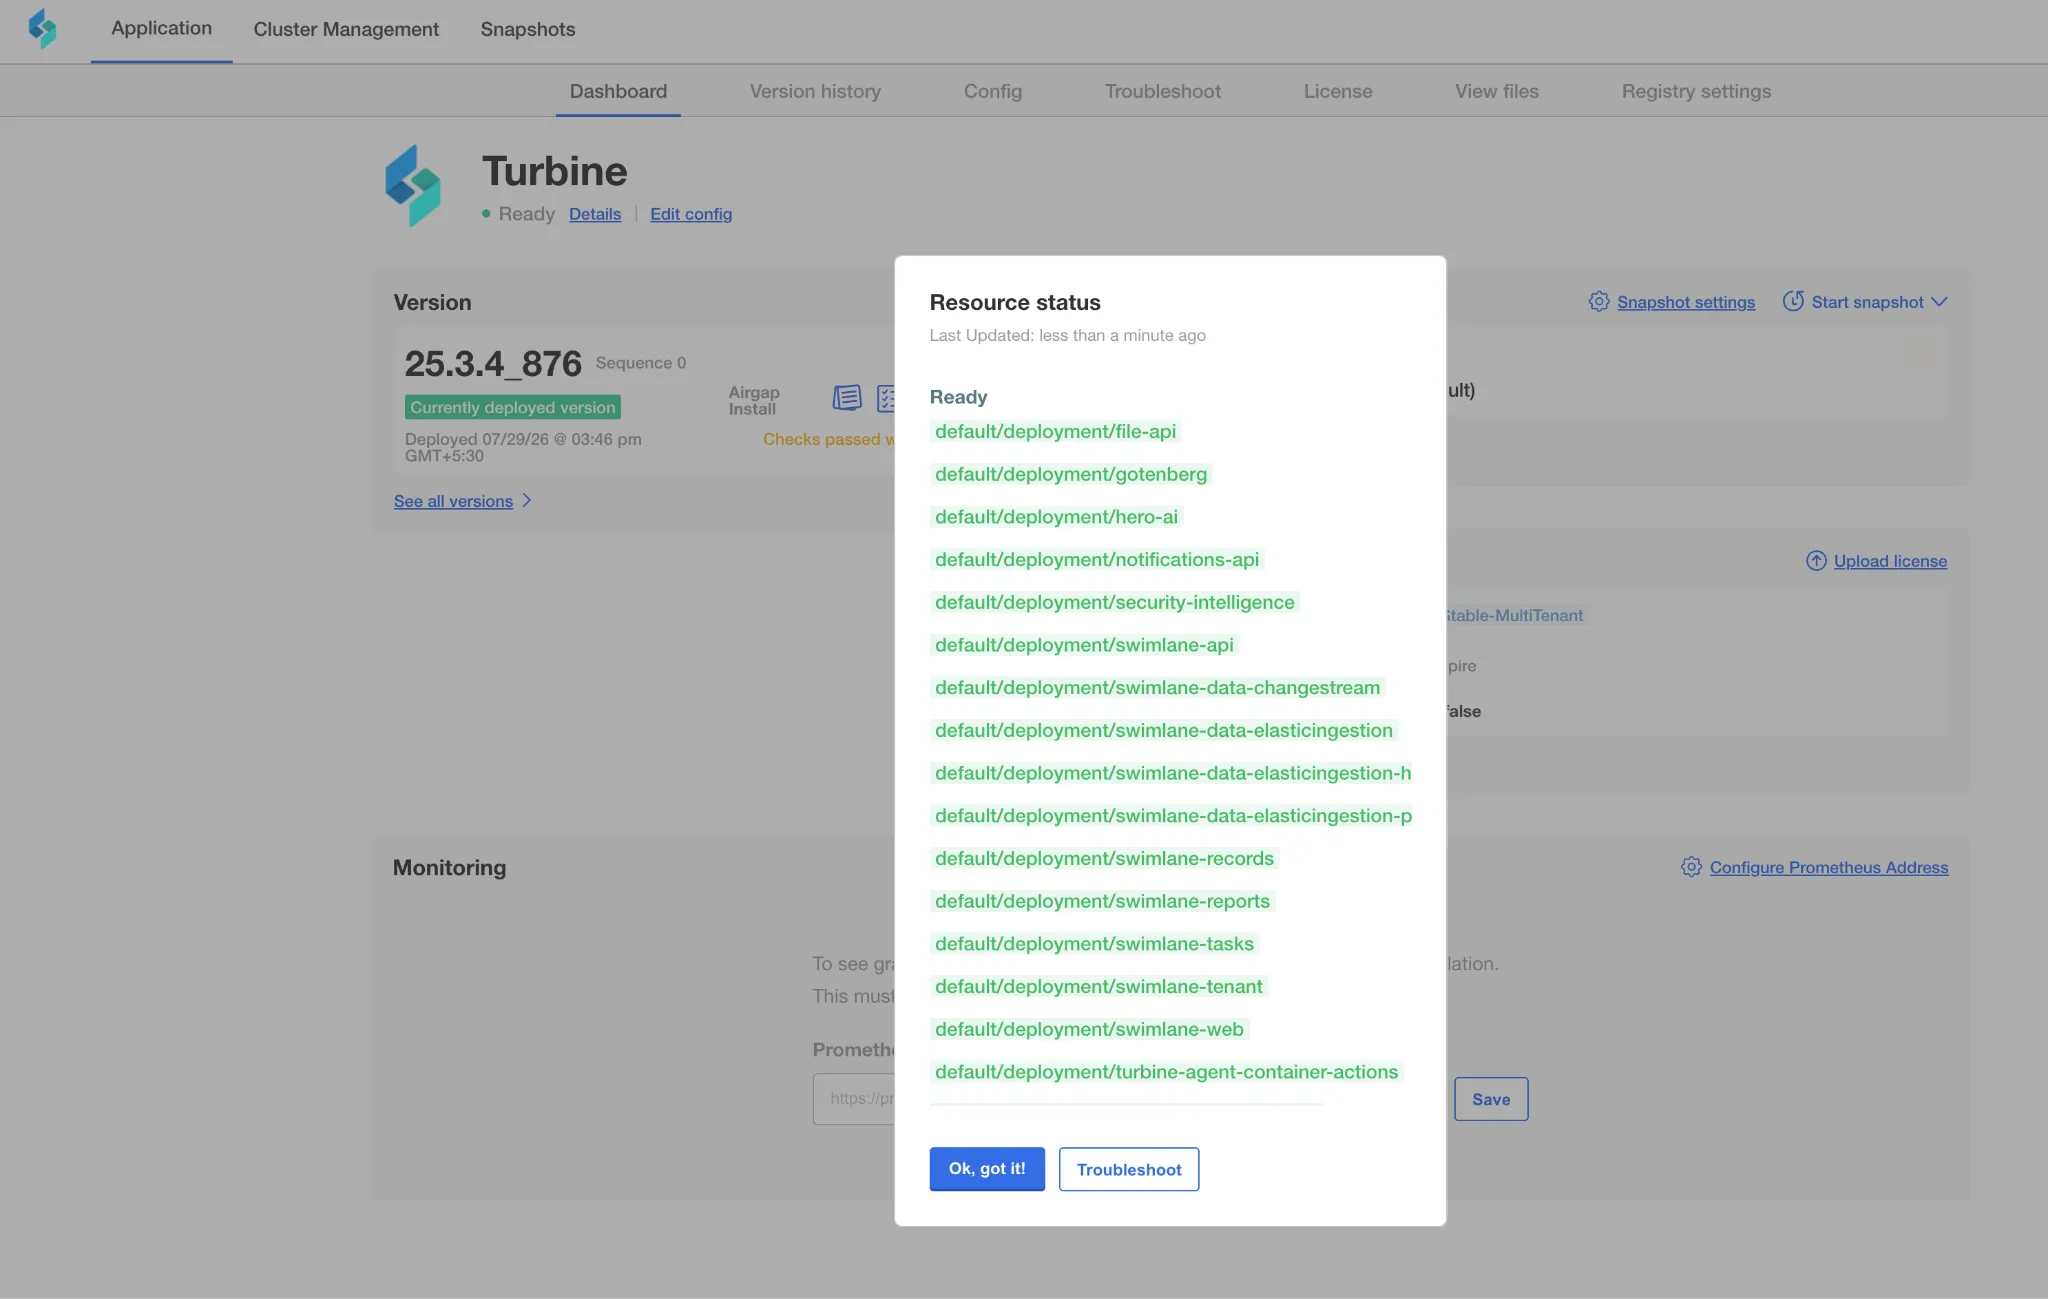
Task: Select default/deployment/file-api resource entry
Action: click(1055, 431)
